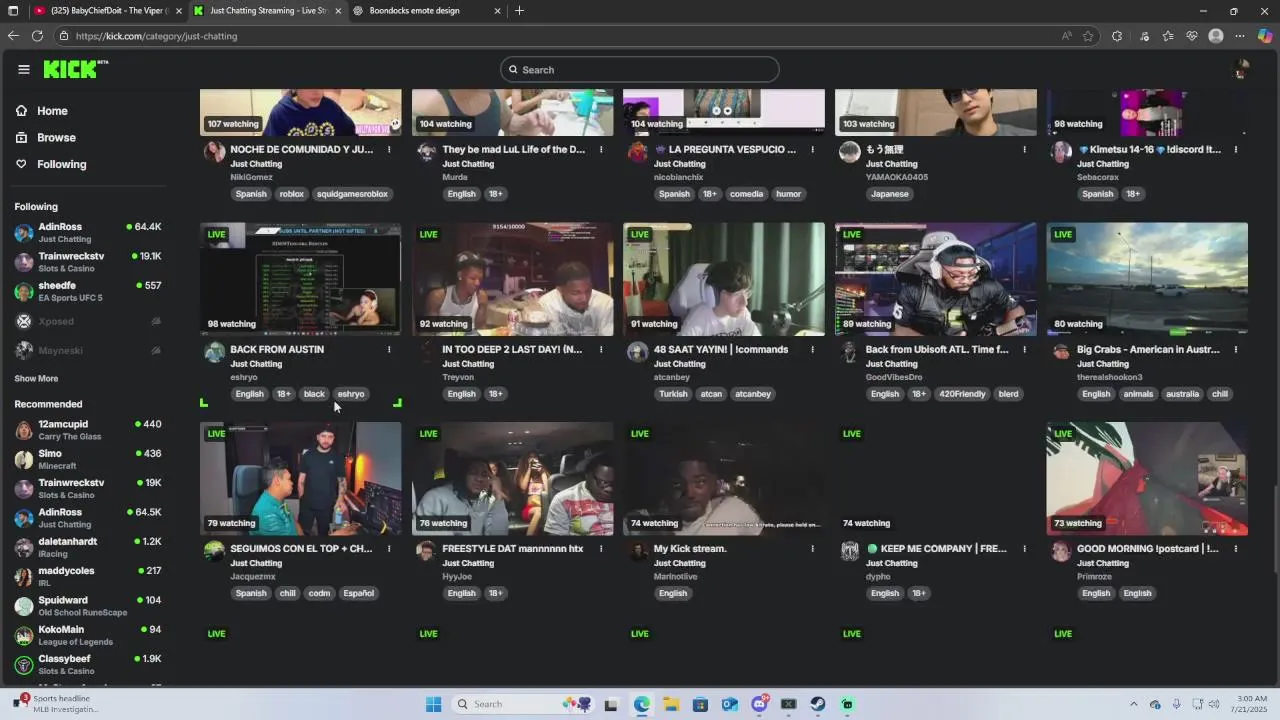The image size is (1280, 720).
Task: Select the Turkish tag
Action: coord(673,394)
